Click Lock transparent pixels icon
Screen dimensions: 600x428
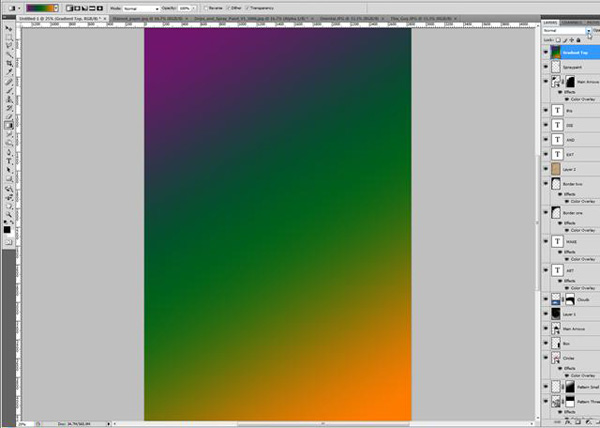[x=558, y=40]
